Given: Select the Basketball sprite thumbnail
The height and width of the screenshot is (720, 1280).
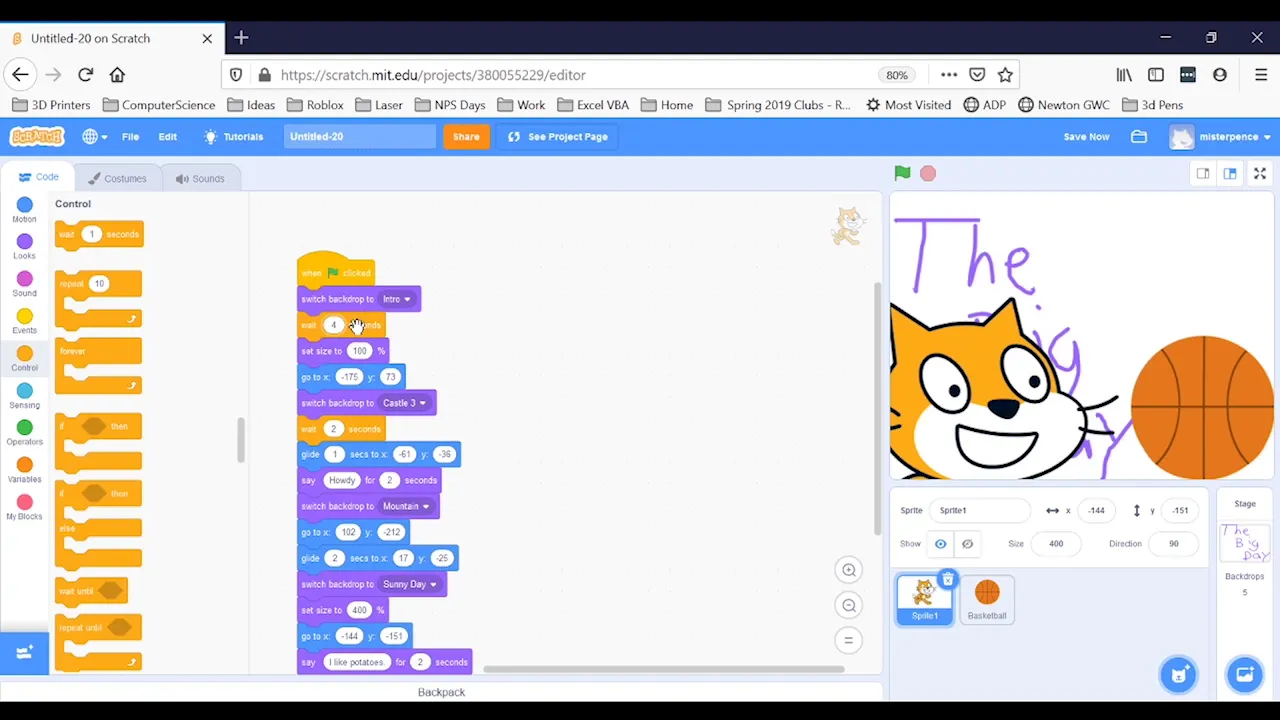Looking at the screenshot, I should pyautogui.click(x=987, y=599).
